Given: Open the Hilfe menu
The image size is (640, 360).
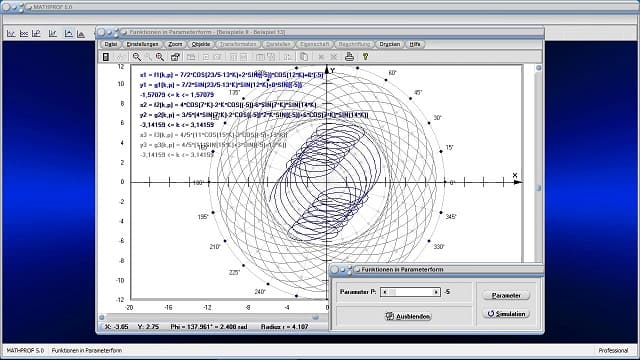Looking at the screenshot, I should (x=415, y=44).
